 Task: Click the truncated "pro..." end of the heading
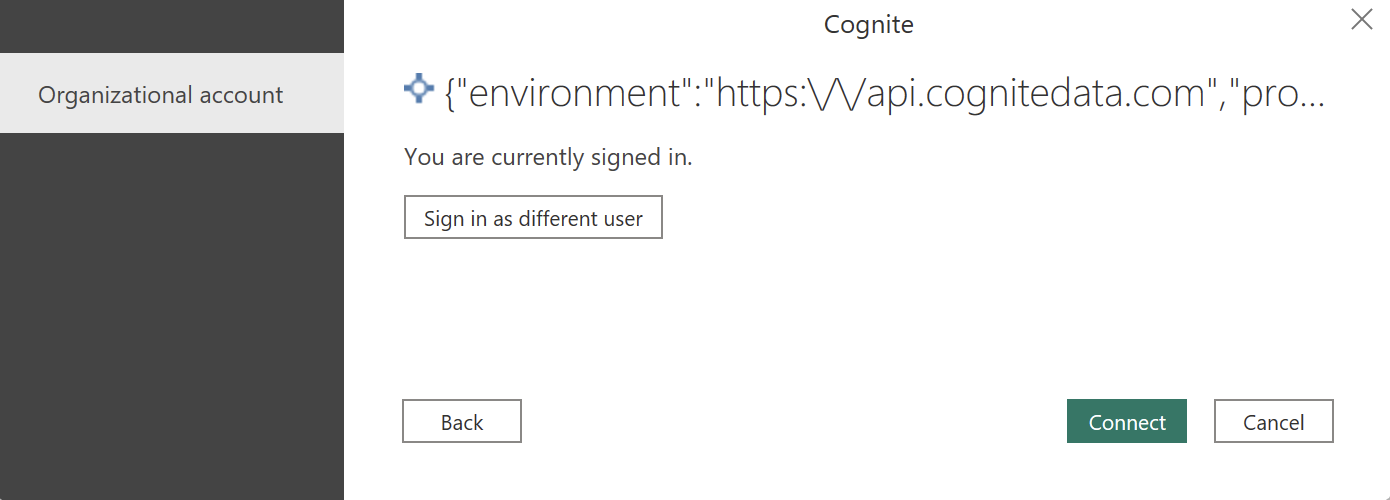tap(1284, 93)
